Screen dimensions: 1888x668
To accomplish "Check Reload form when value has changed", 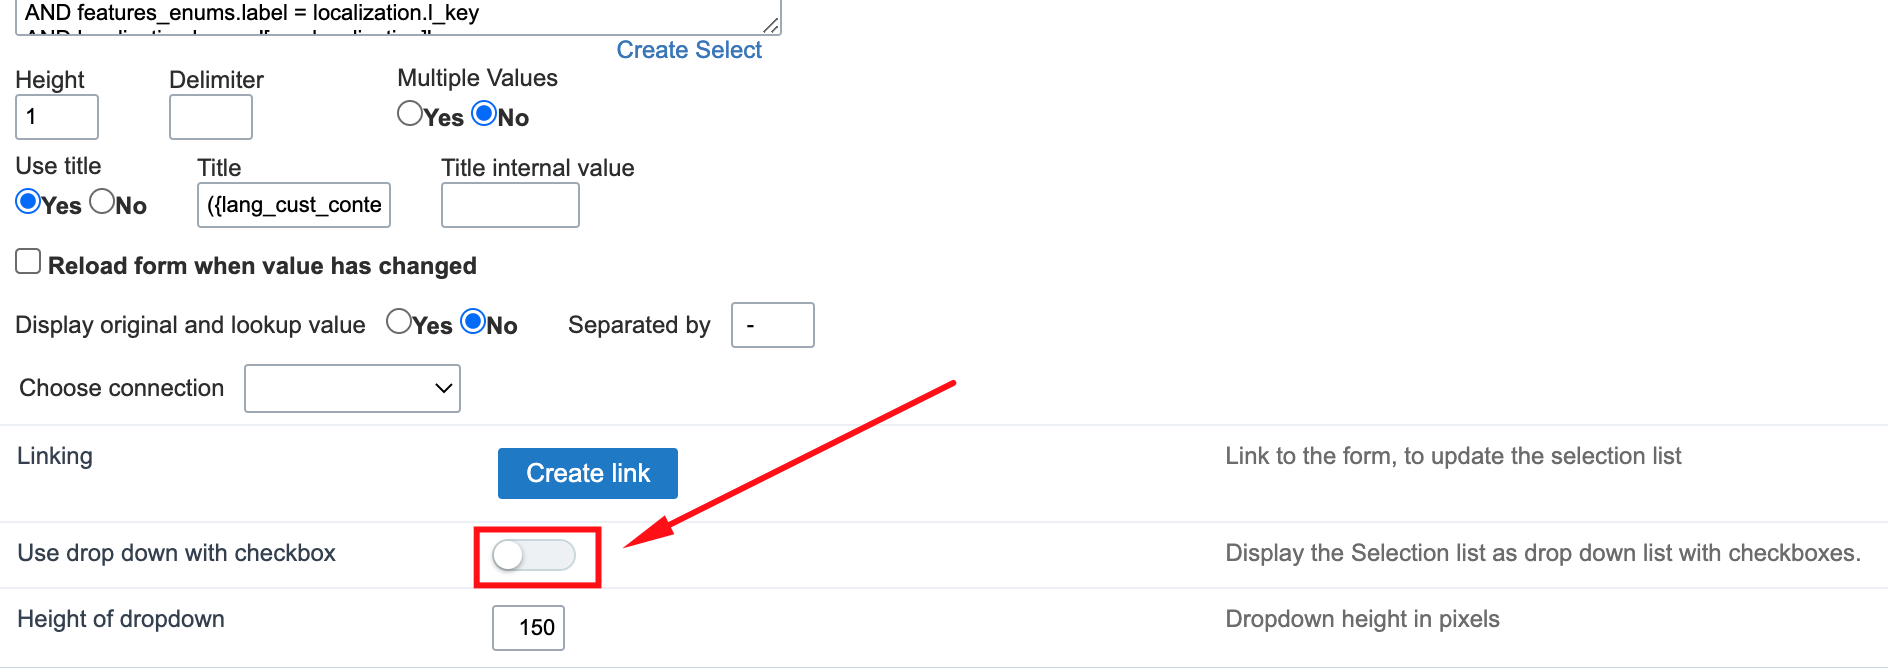I will tap(28, 262).
